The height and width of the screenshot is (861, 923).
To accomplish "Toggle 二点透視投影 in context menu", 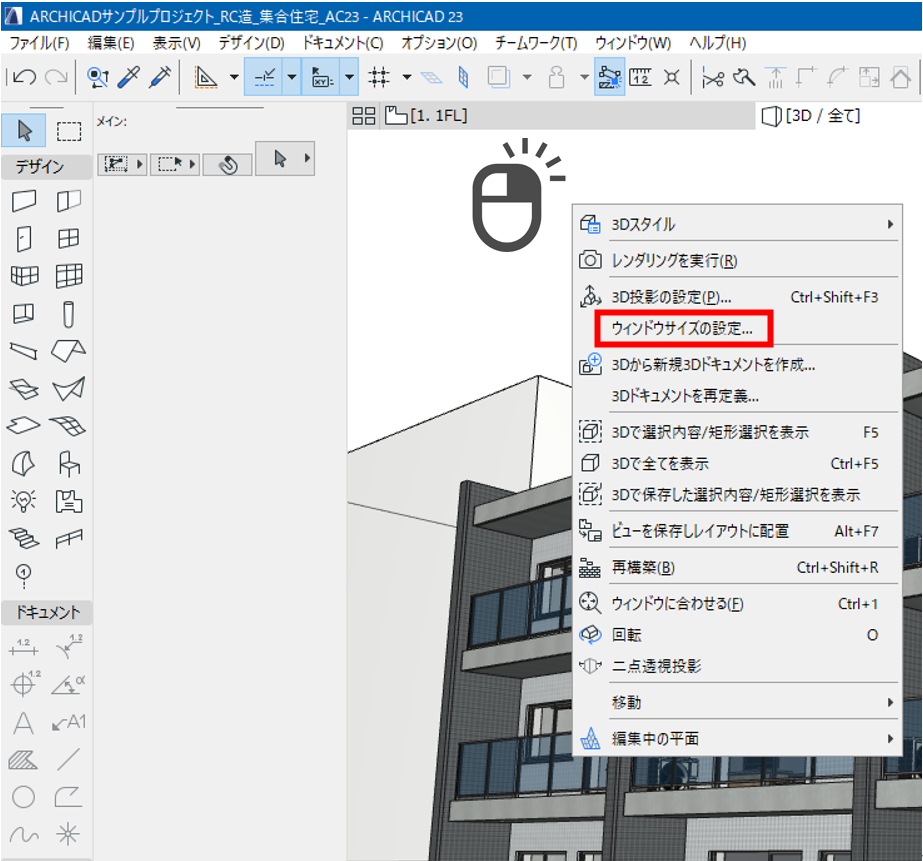I will coord(738,666).
